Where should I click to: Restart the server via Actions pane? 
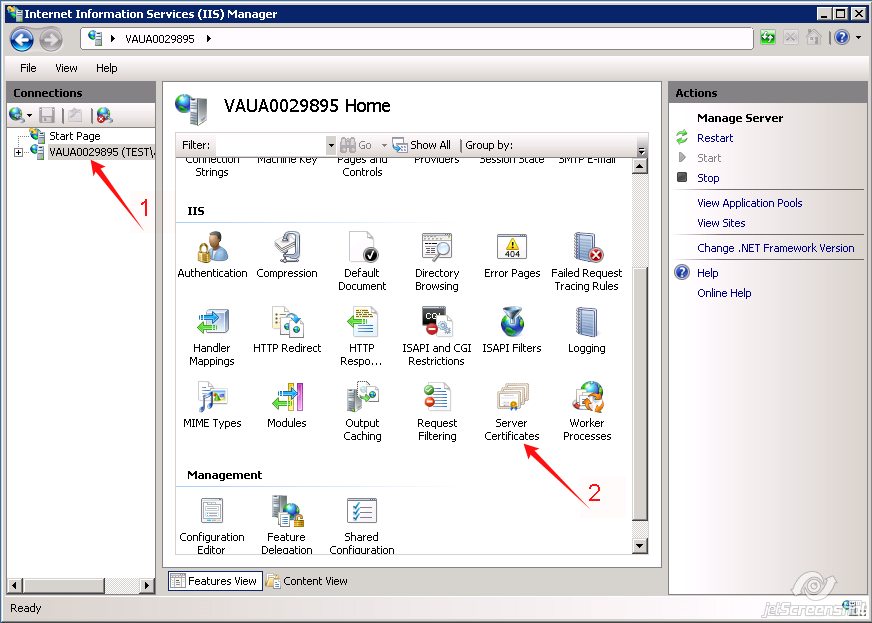click(x=715, y=138)
